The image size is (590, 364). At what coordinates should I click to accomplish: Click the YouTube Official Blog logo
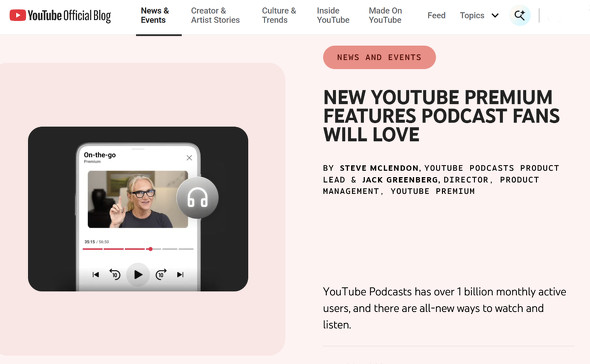pos(60,15)
